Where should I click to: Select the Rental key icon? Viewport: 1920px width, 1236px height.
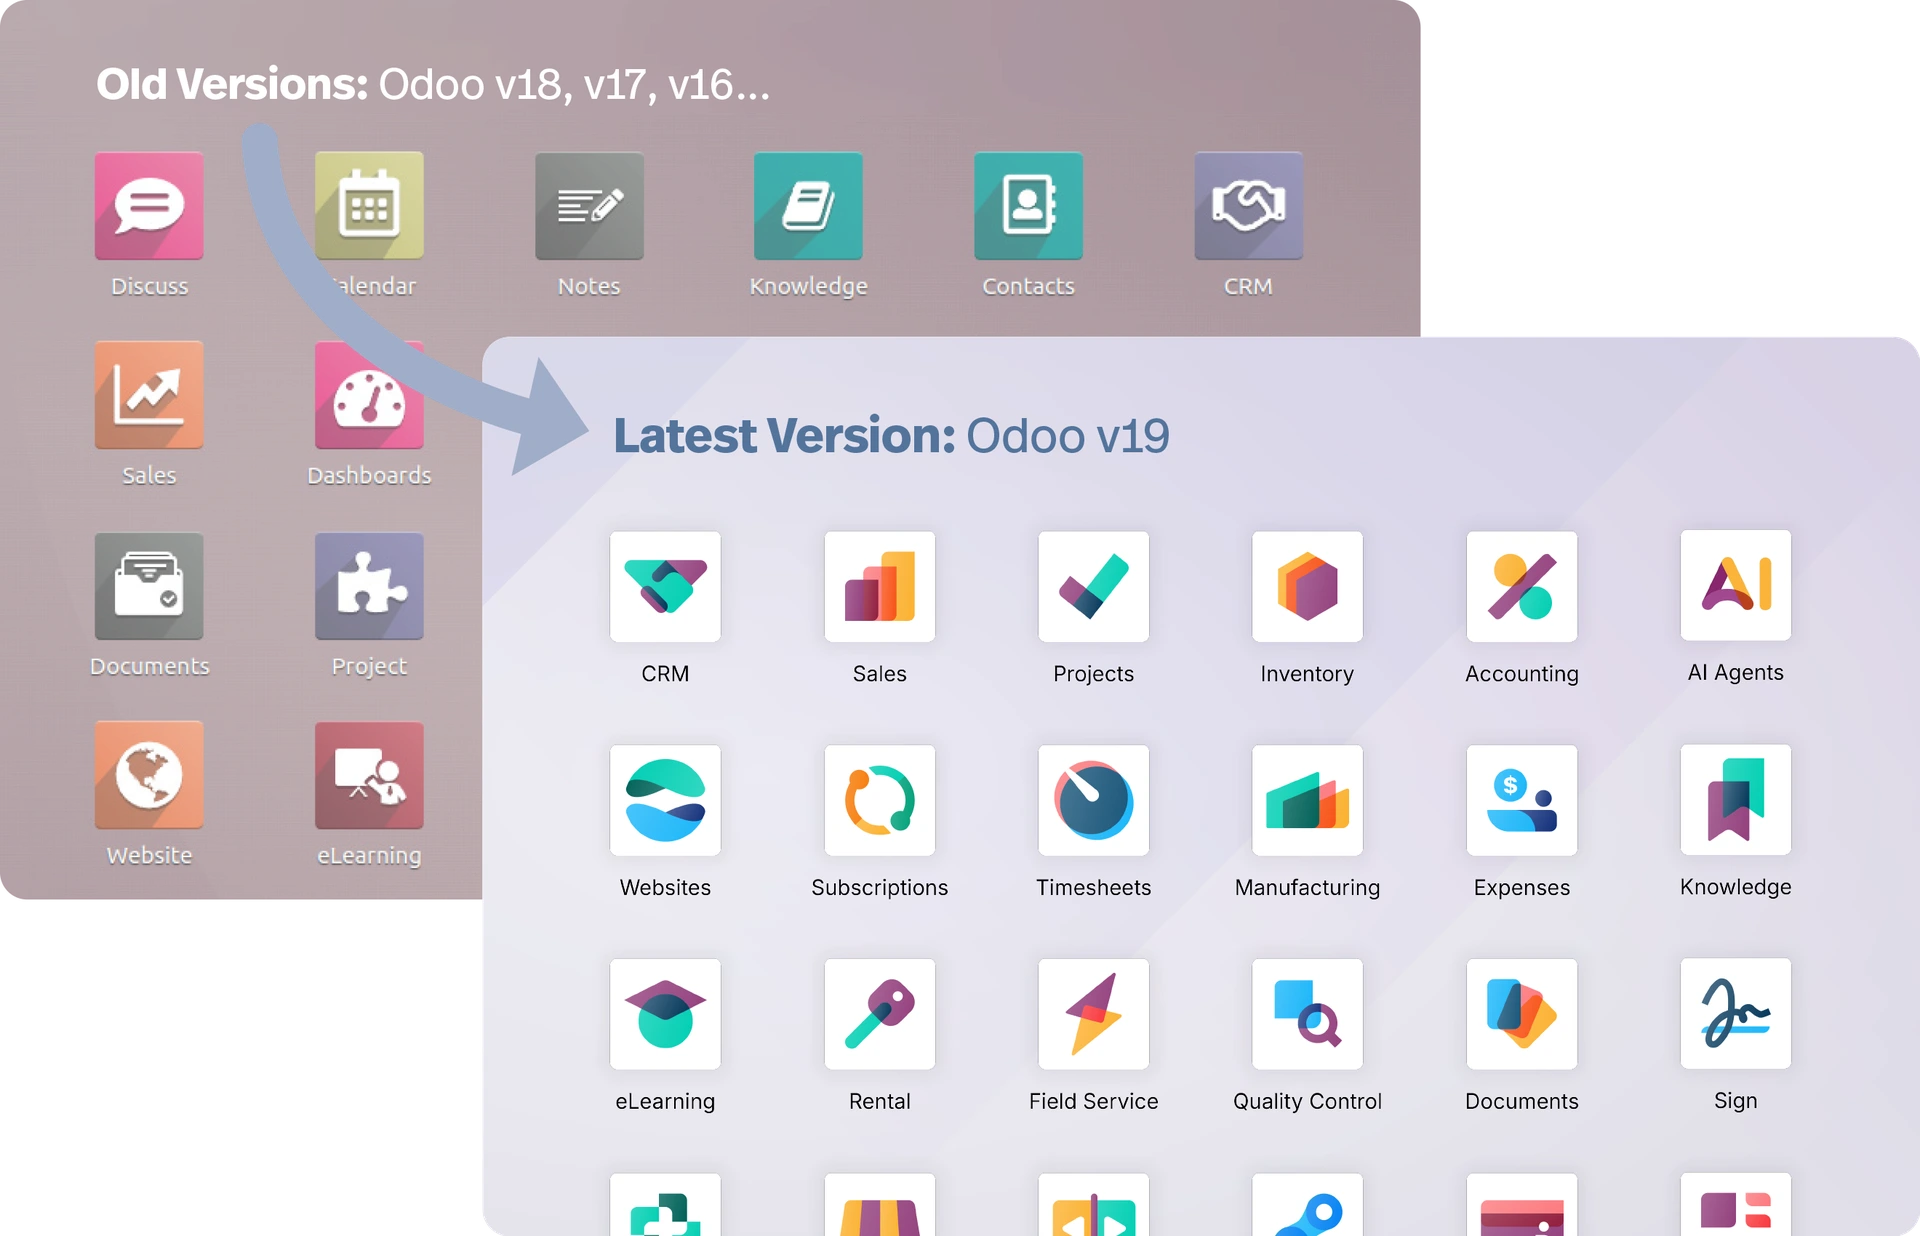[x=879, y=1014]
